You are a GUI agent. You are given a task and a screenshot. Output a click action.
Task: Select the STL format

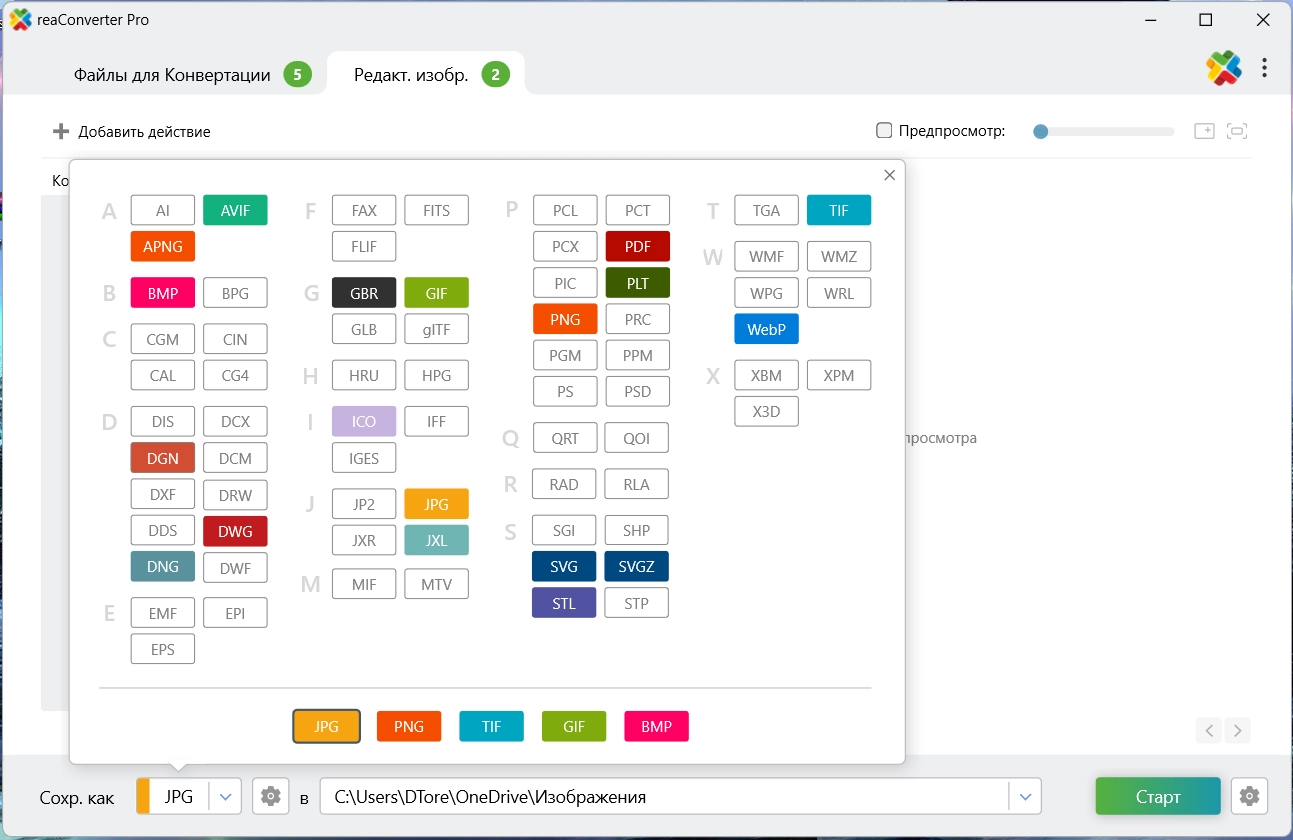point(564,603)
